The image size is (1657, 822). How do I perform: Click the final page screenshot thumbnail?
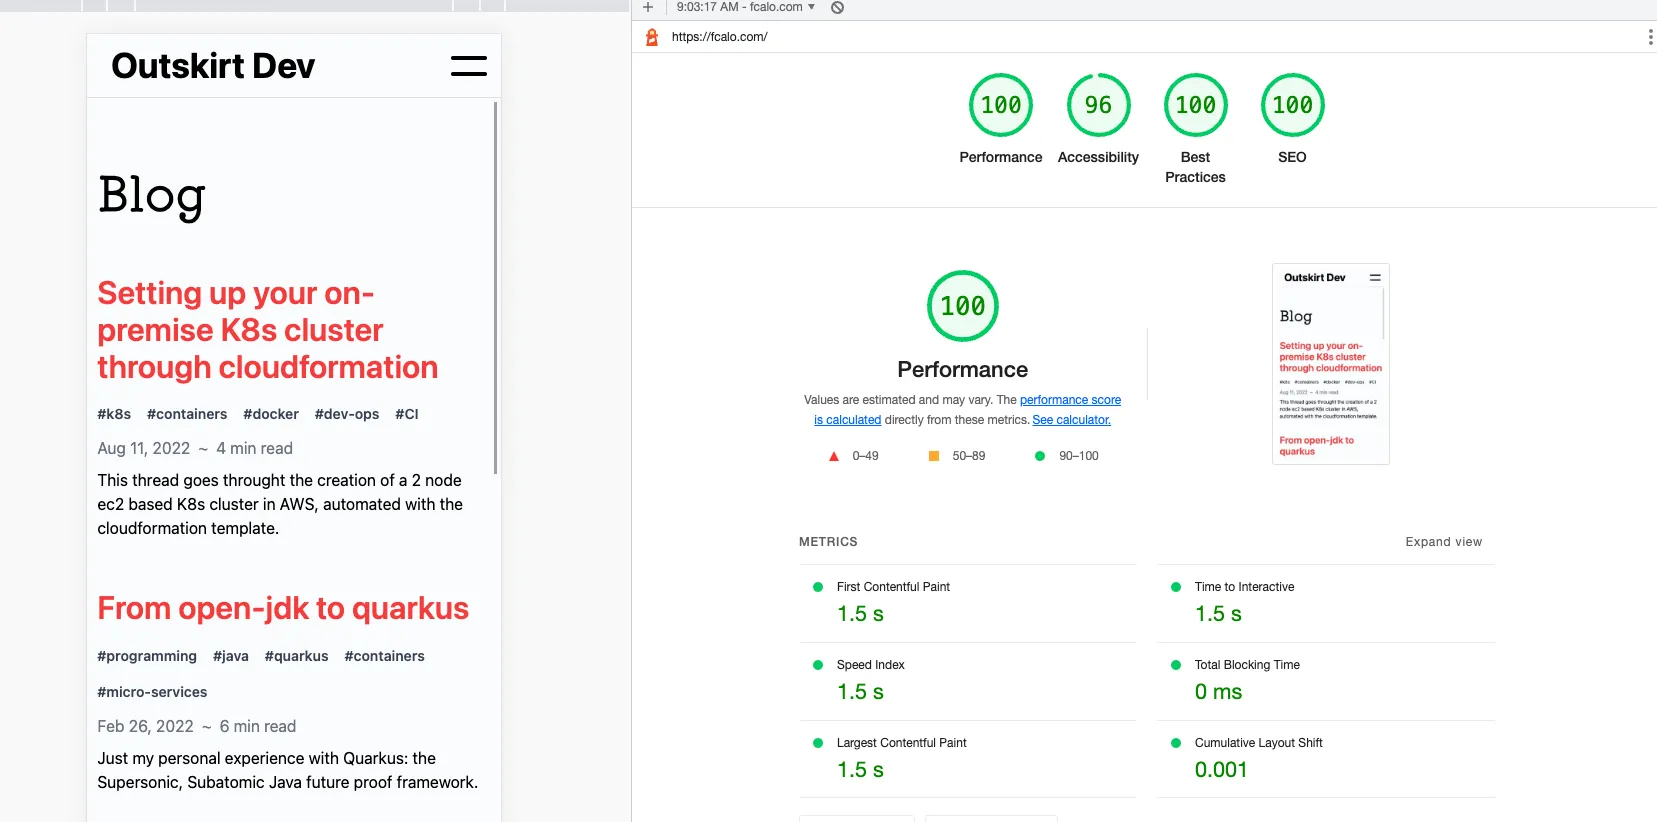1331,364
